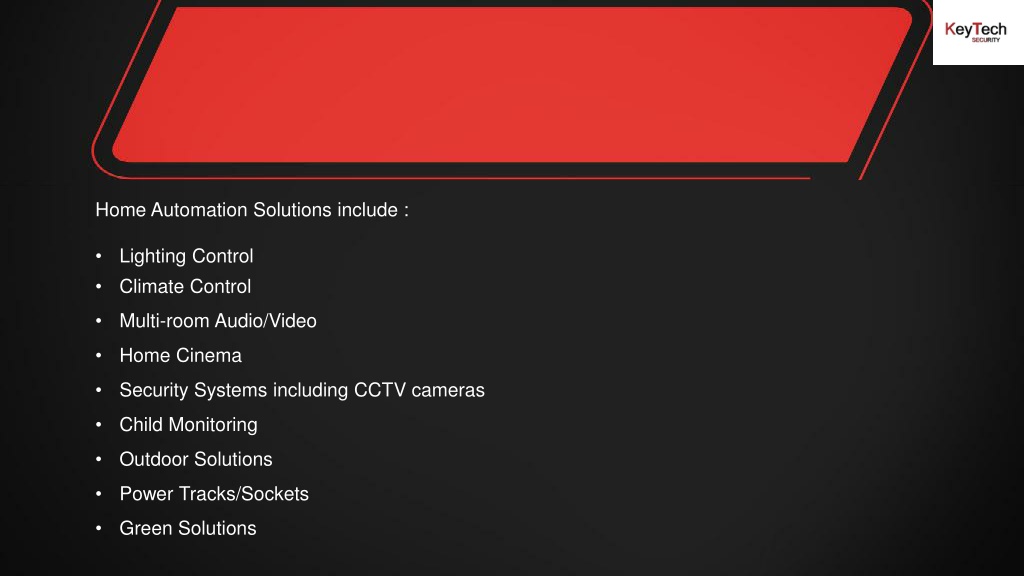Click the Power Tracks/Sockets list item

click(x=214, y=494)
